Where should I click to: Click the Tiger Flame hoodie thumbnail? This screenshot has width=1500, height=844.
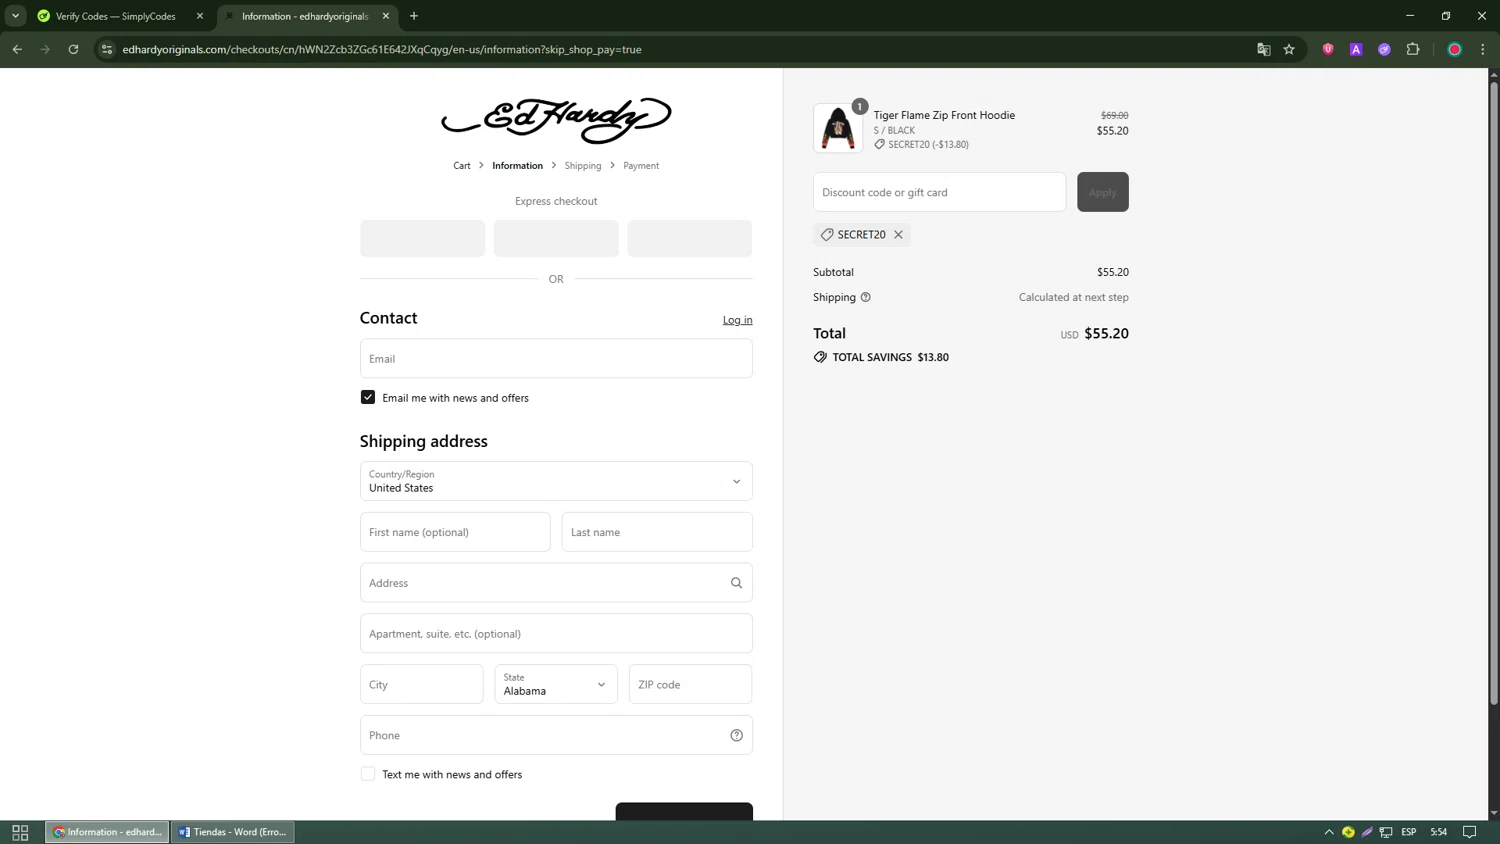pyautogui.click(x=838, y=128)
